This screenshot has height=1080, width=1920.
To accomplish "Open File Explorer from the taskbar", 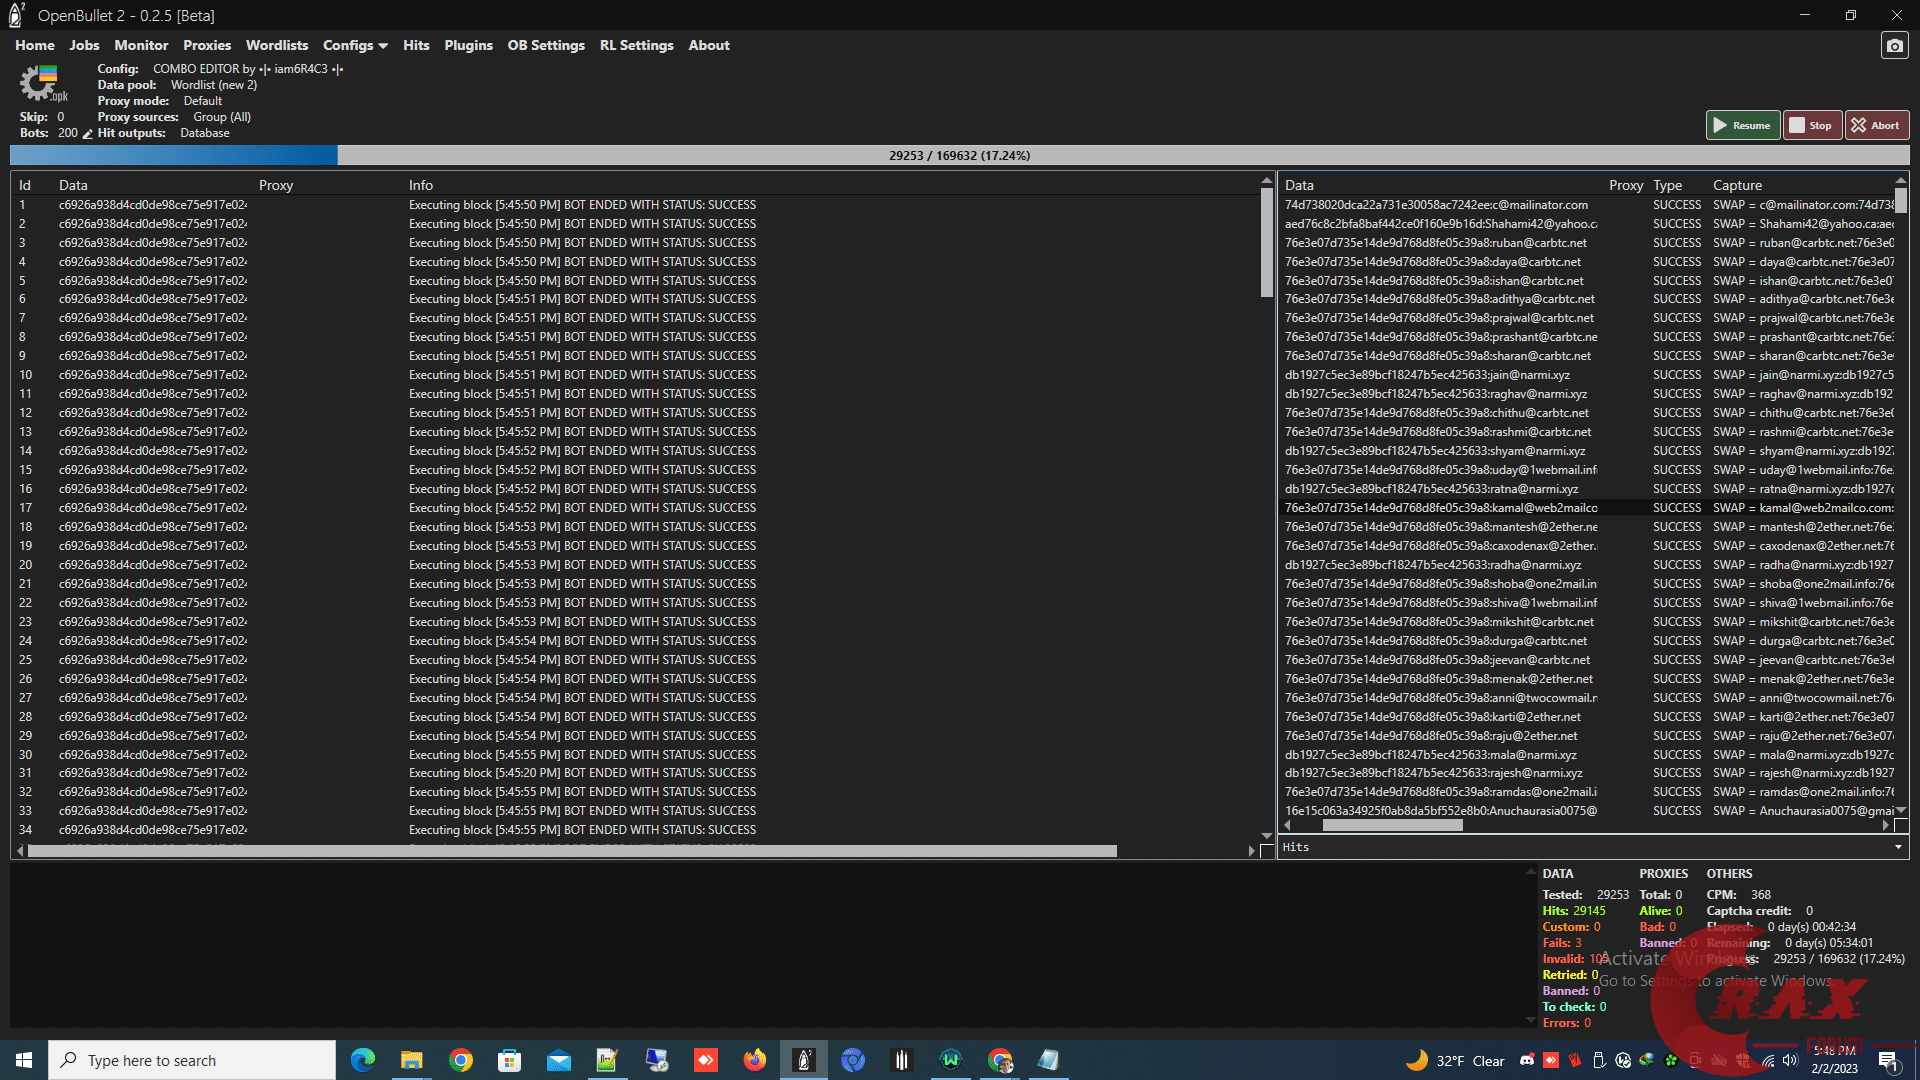I will (411, 1060).
